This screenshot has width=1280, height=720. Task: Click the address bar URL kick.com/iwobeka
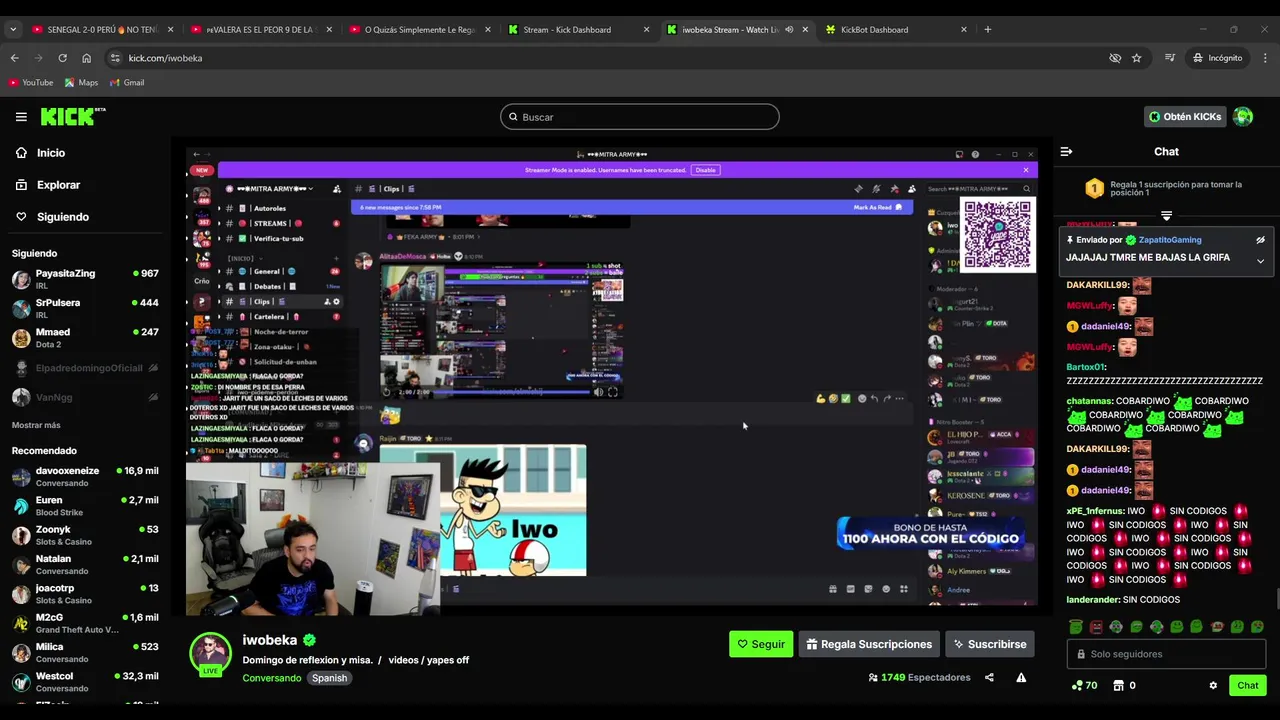coord(165,58)
